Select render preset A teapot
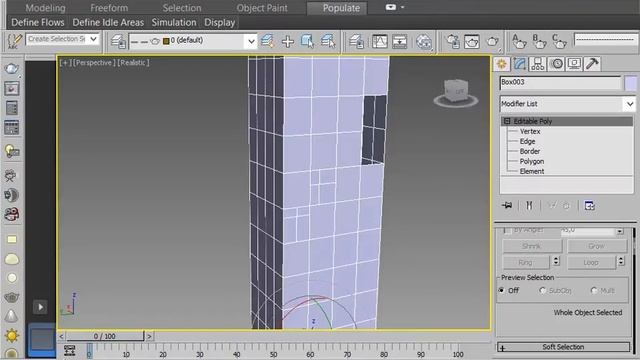The image size is (640, 360). coord(519,41)
